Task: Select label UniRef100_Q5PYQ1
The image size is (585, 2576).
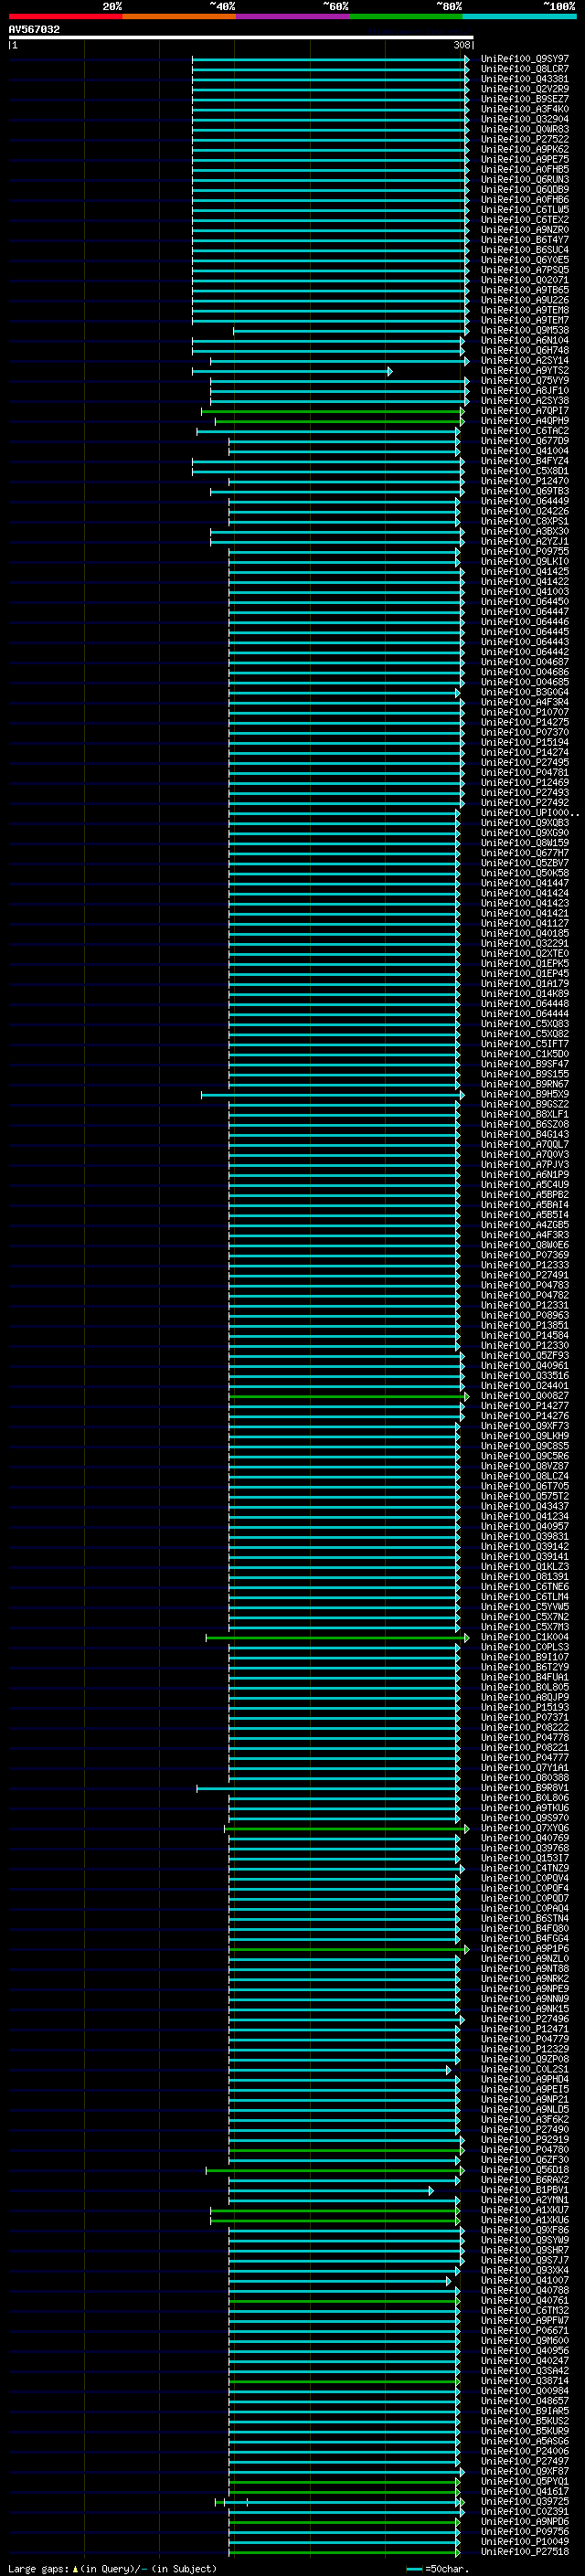Action: 525,2480
